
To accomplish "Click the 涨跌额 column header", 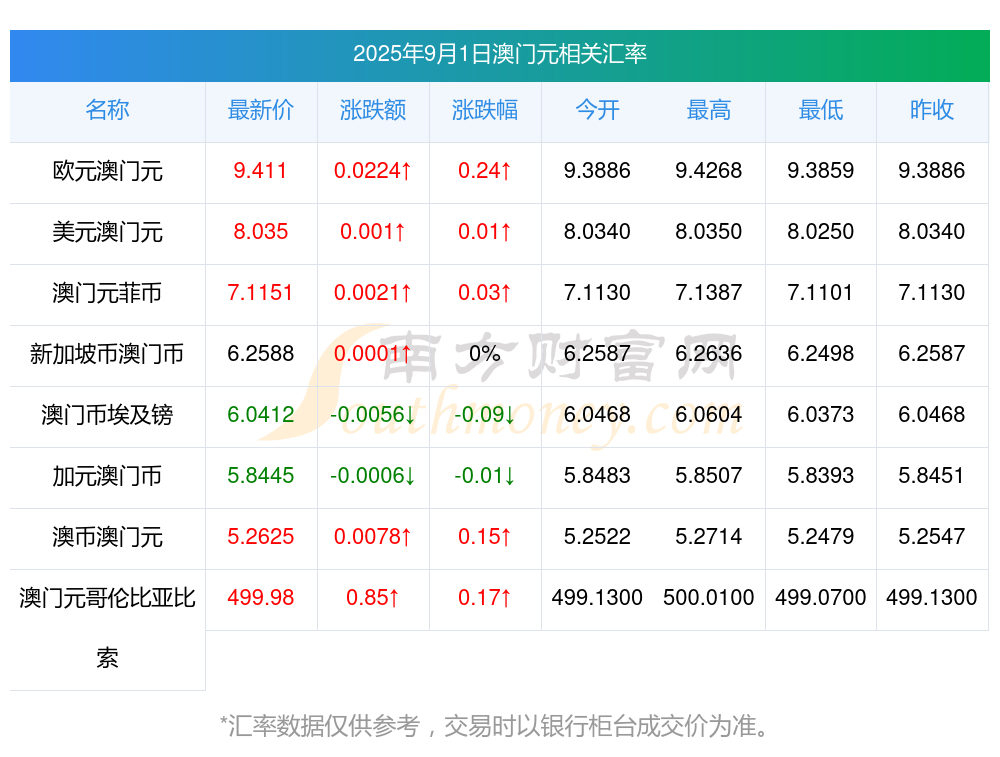I will [x=373, y=110].
